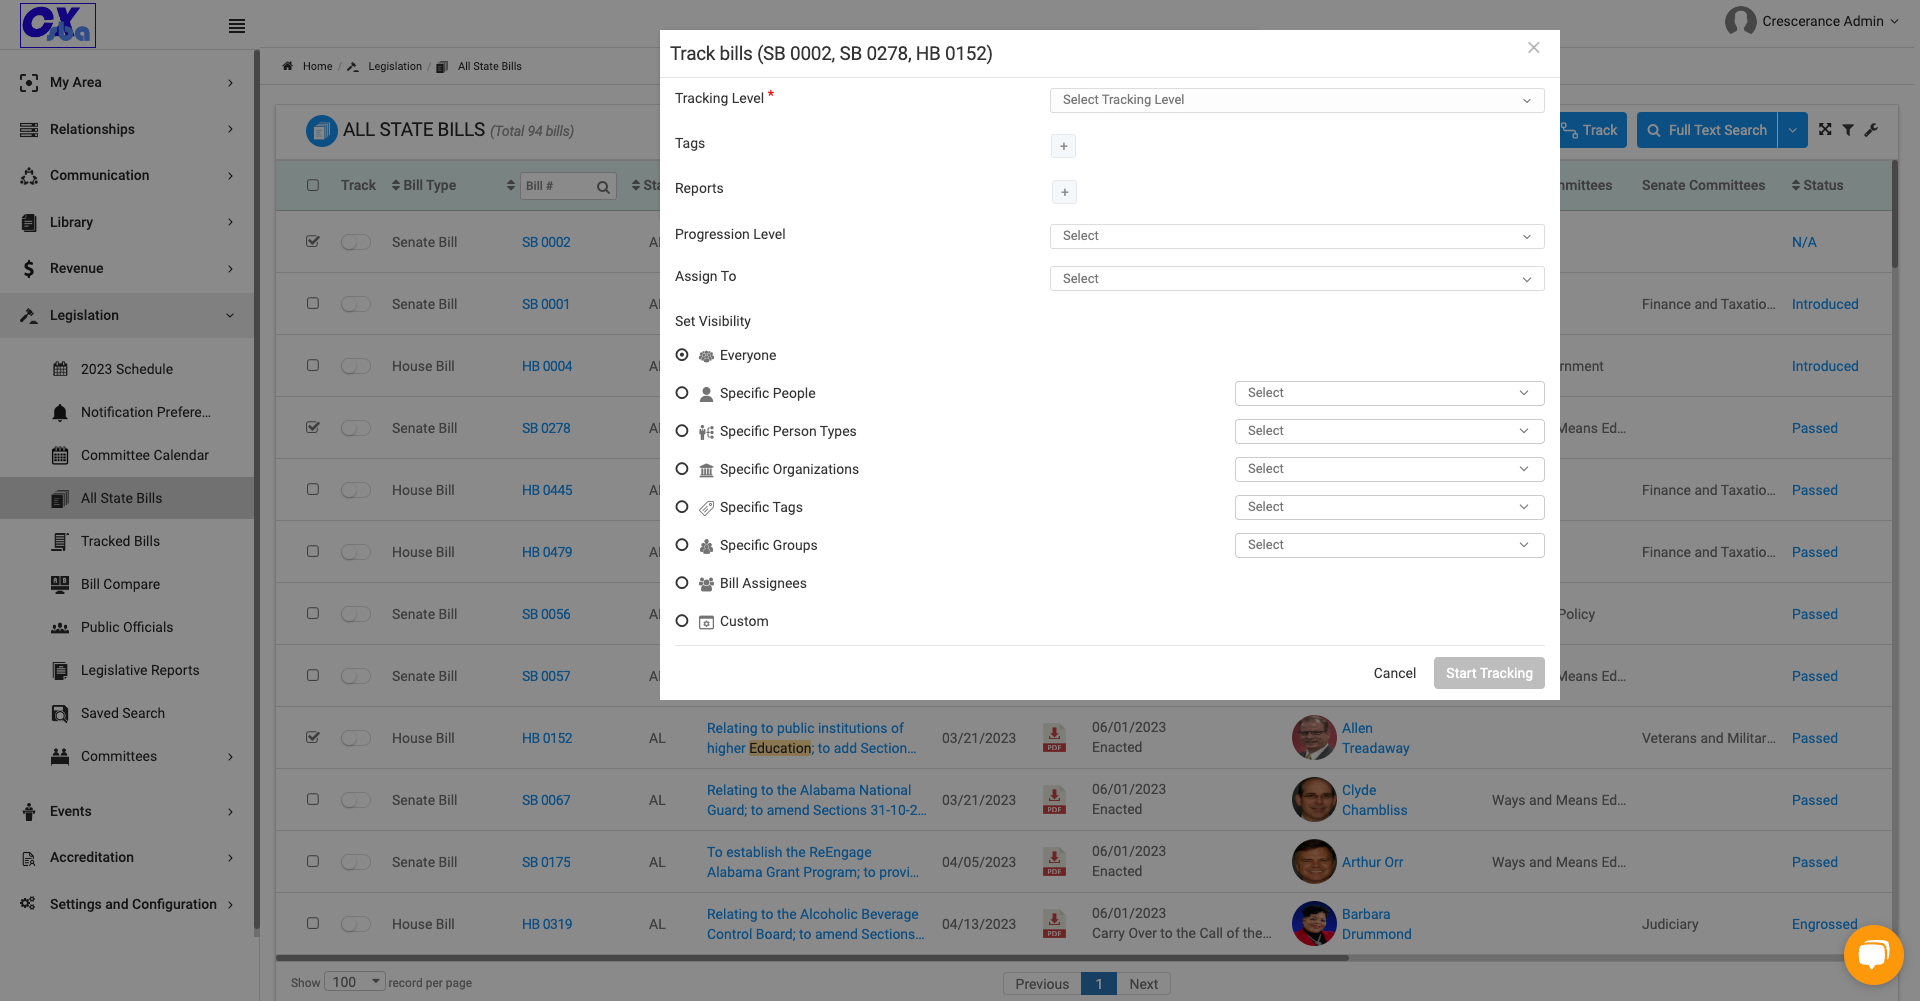Download the PDF for HB 0152

coord(1054,738)
